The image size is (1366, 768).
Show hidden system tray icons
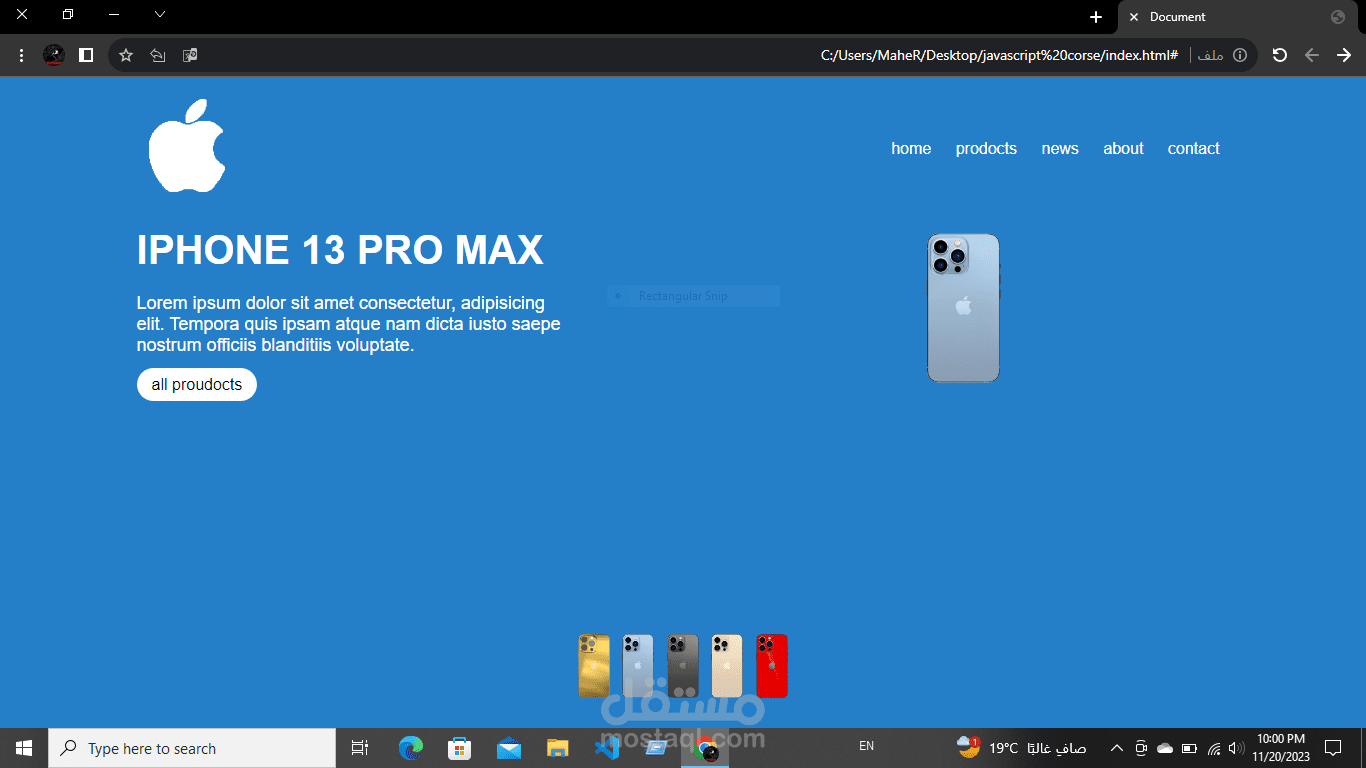click(x=1117, y=748)
